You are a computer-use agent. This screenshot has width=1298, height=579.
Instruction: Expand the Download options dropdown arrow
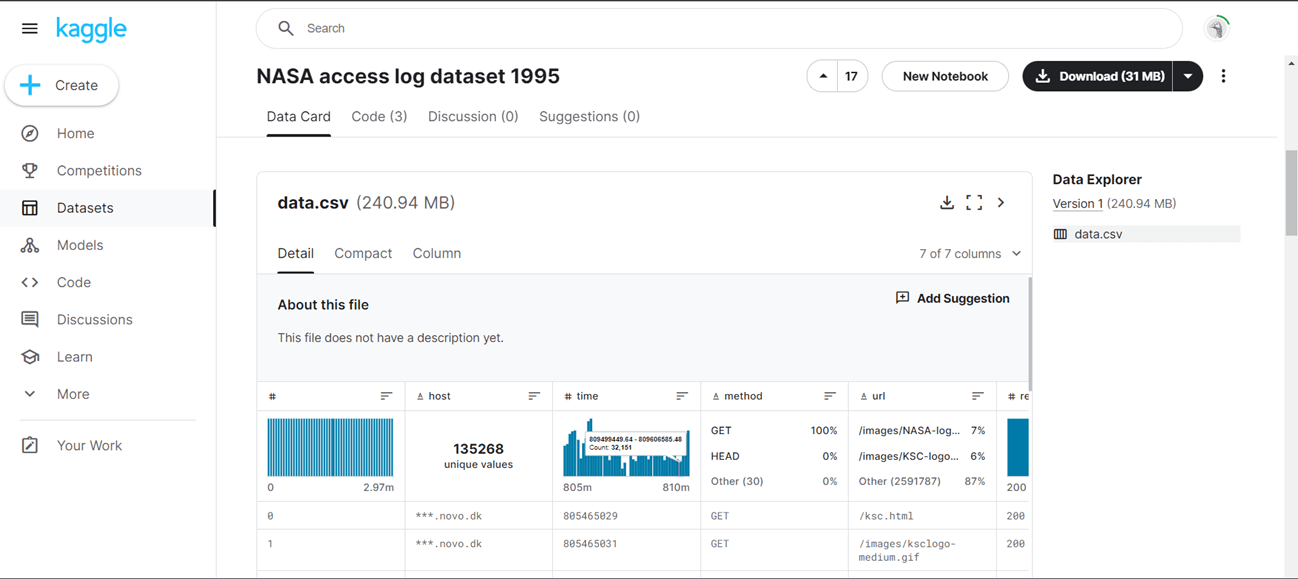1188,76
